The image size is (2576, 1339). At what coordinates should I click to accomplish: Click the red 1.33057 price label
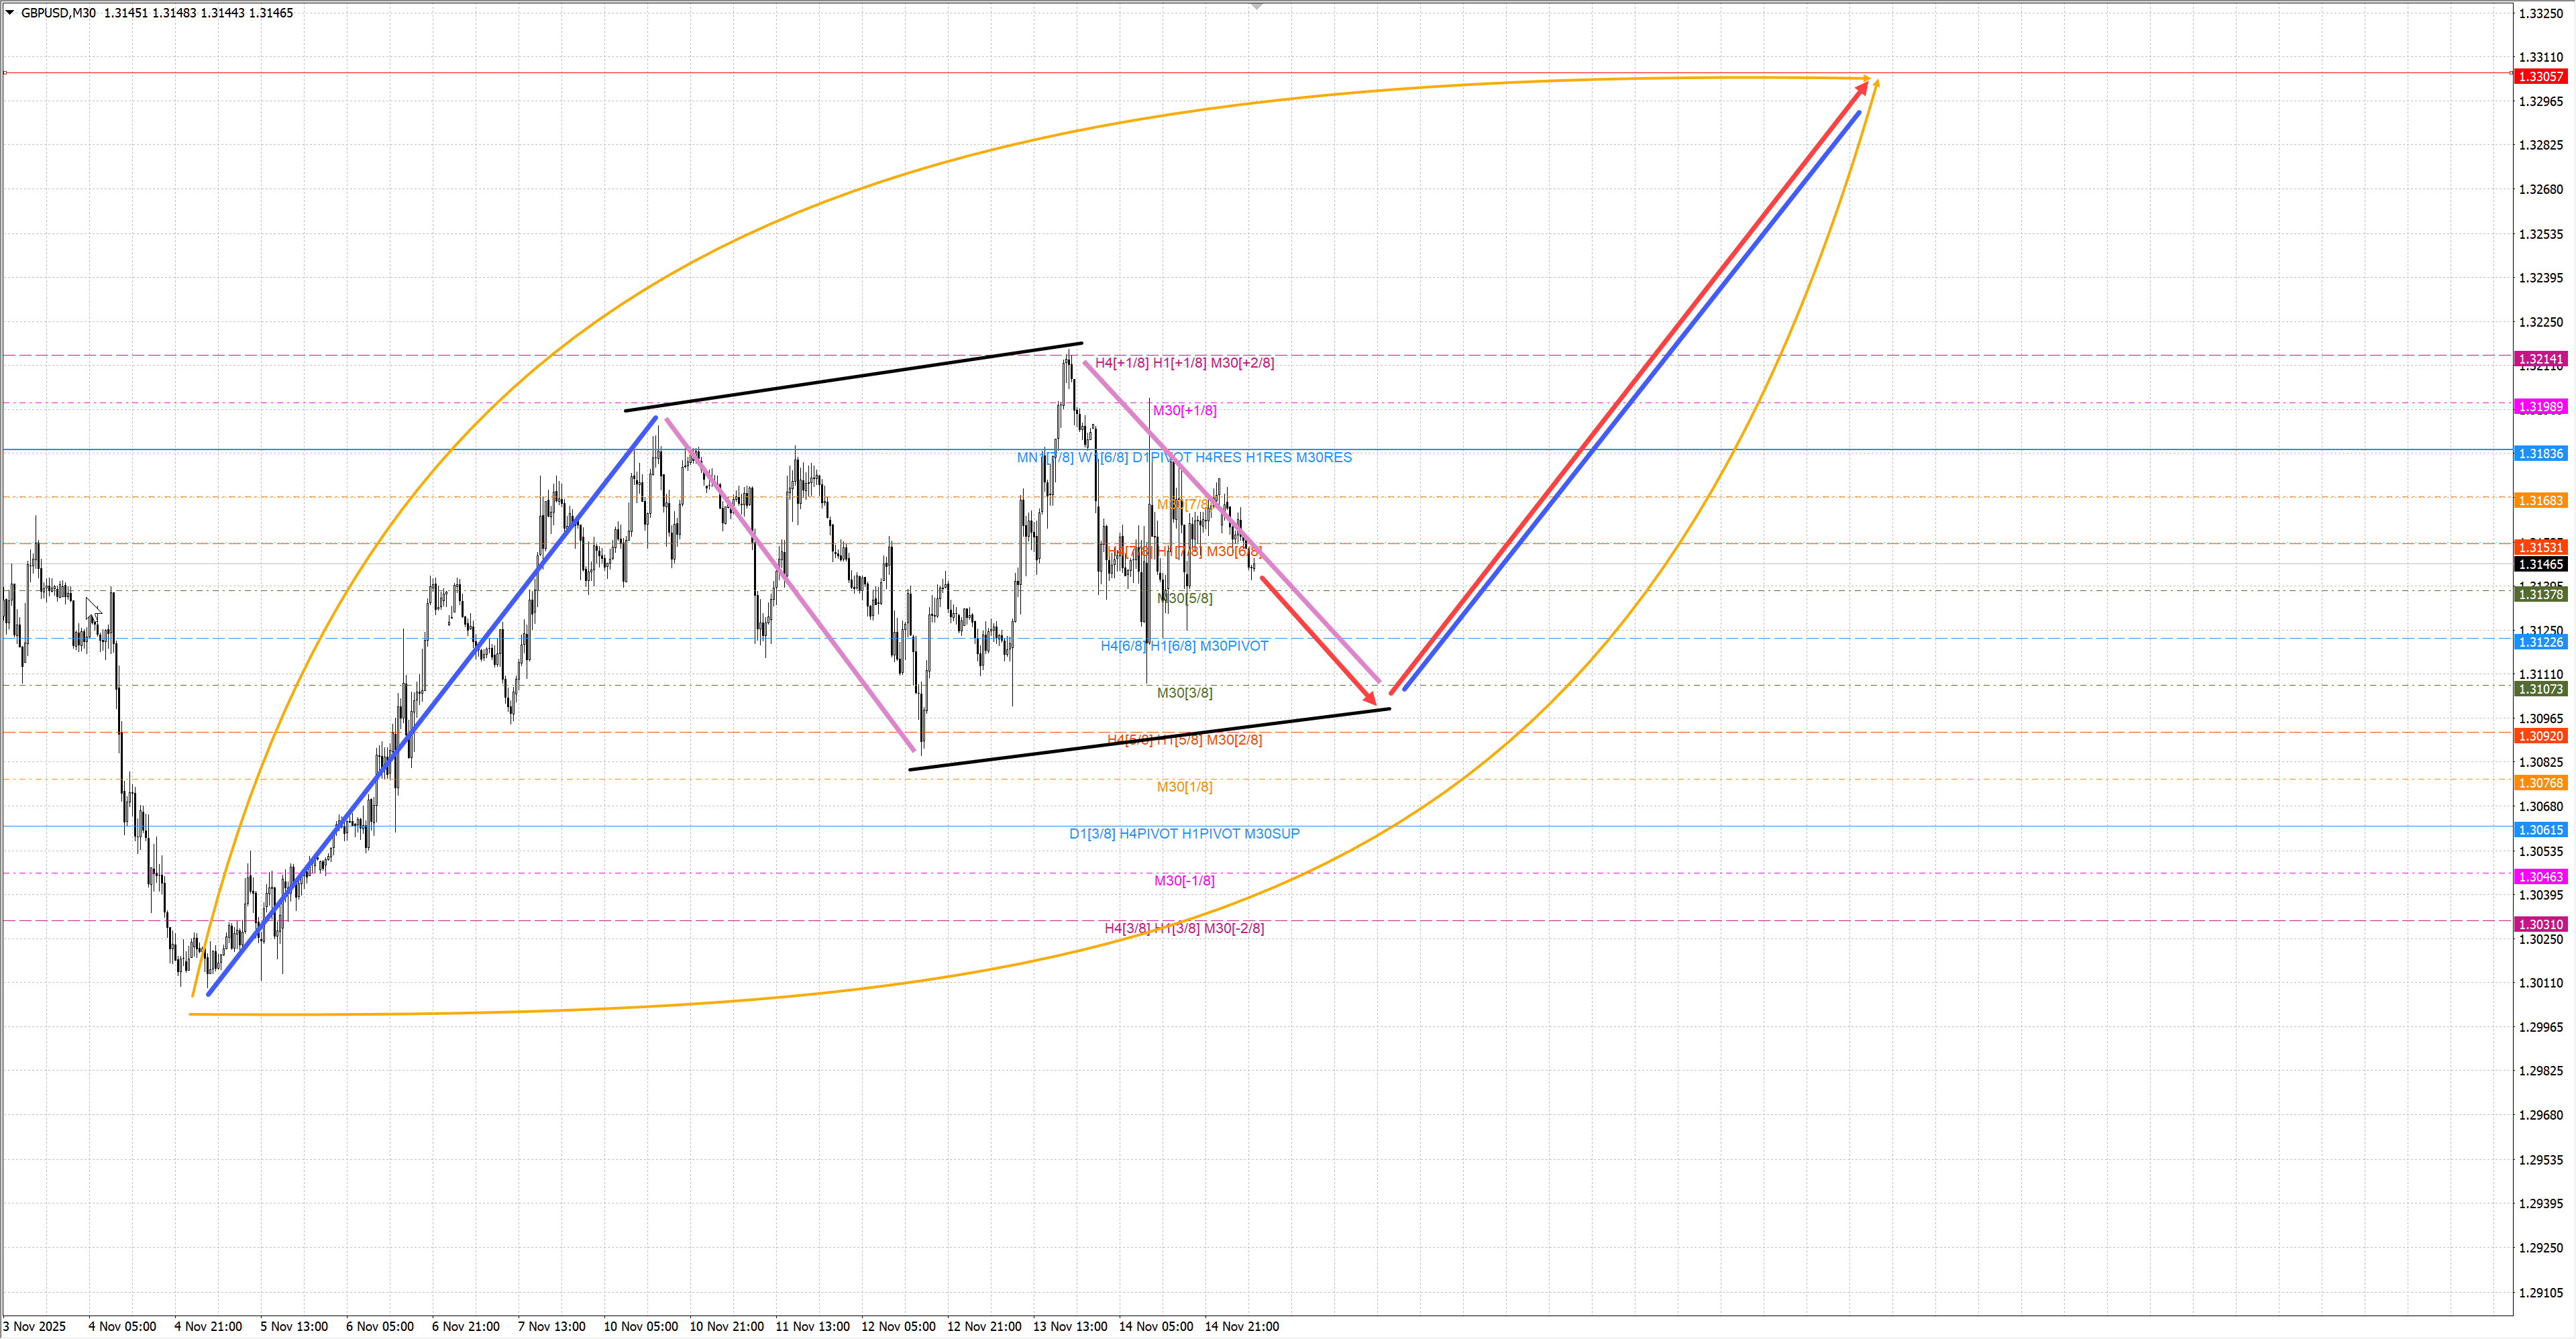pyautogui.click(x=2540, y=77)
